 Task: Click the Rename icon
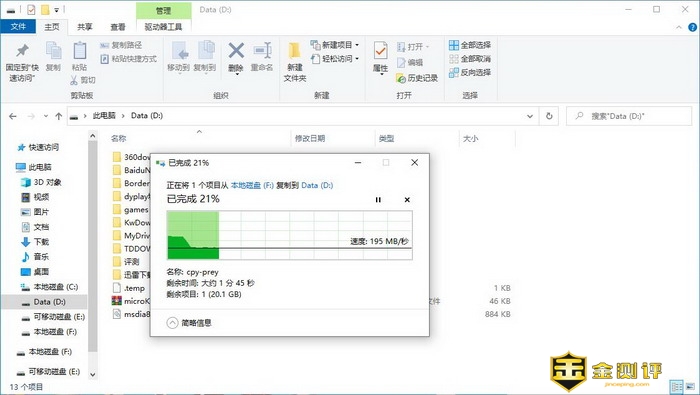(262, 50)
